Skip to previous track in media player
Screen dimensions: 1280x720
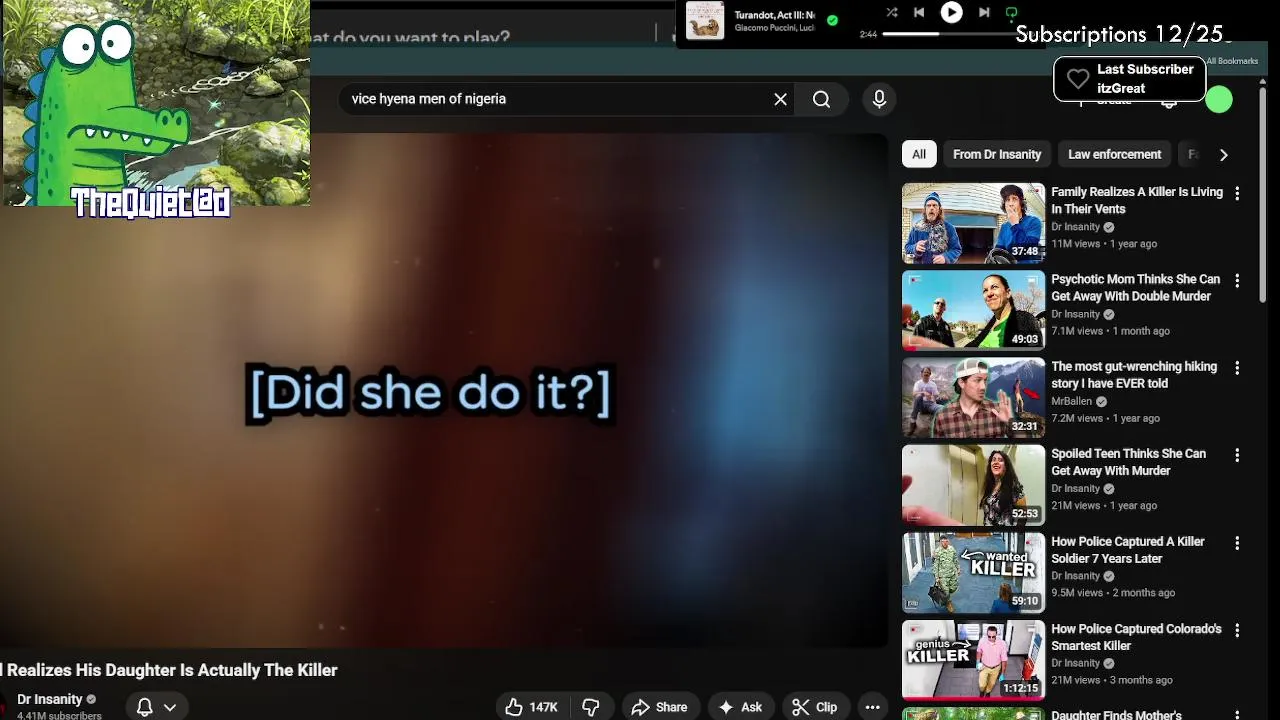point(919,13)
